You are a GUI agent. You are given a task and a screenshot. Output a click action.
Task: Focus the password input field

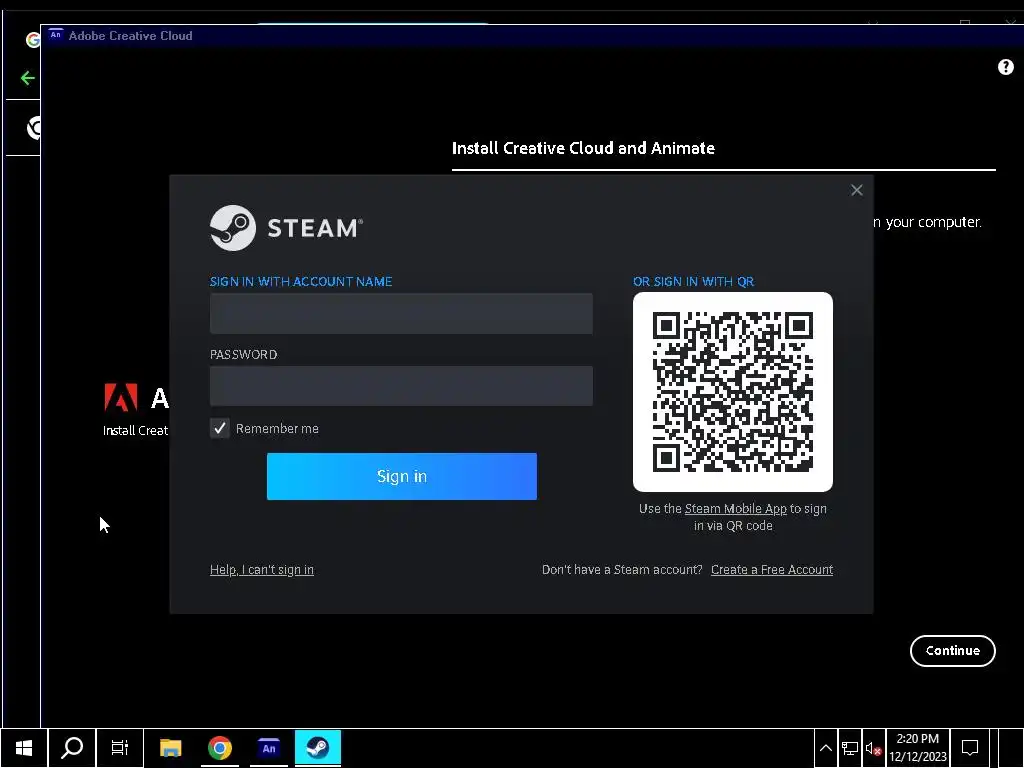tap(401, 386)
